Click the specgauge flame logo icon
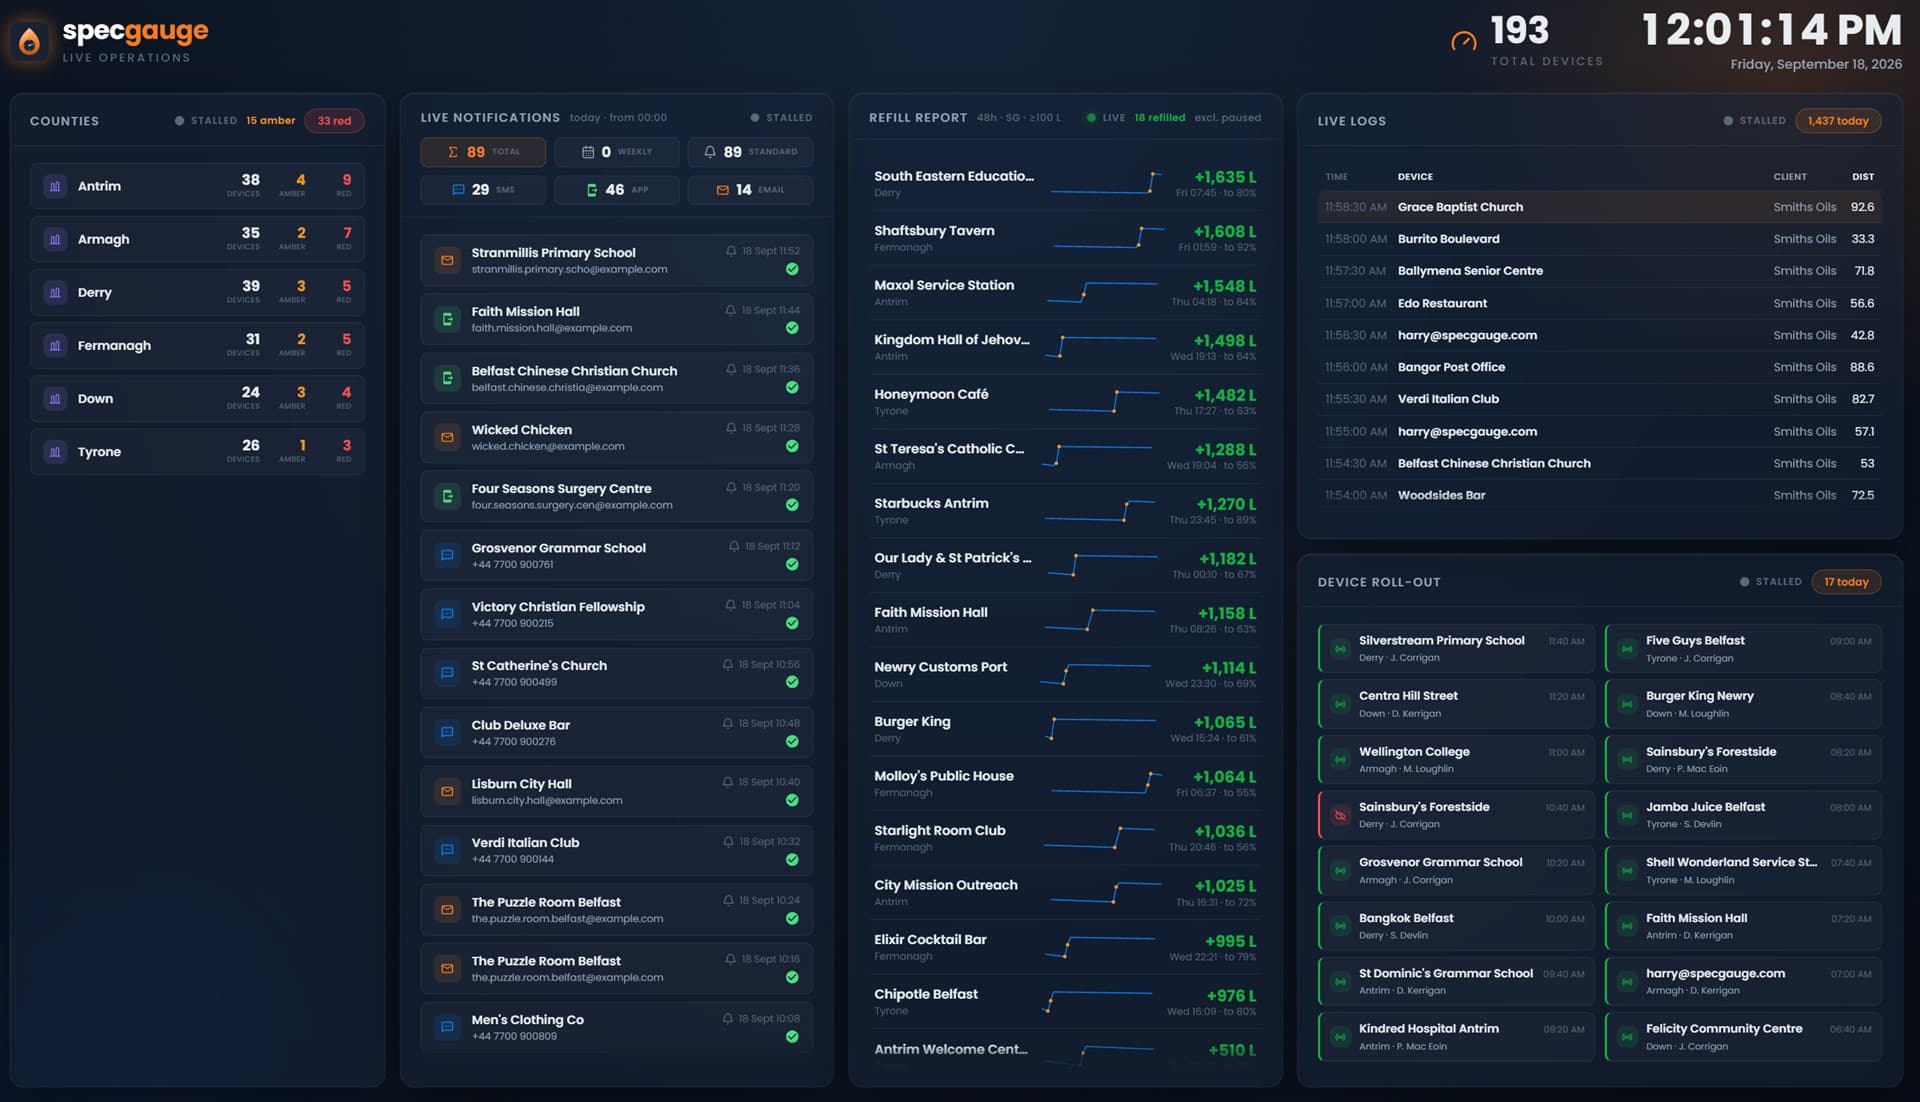 [30, 41]
